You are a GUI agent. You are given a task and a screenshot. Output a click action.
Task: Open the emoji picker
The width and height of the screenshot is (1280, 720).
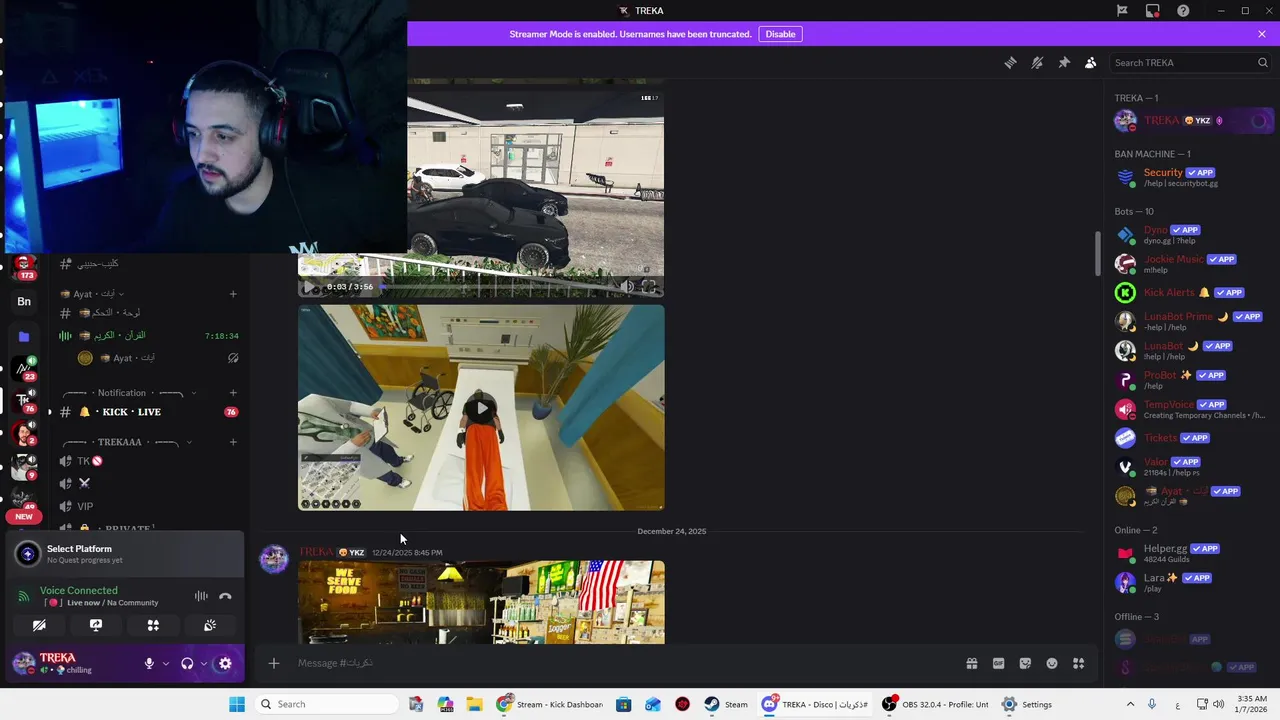coord(1052,663)
